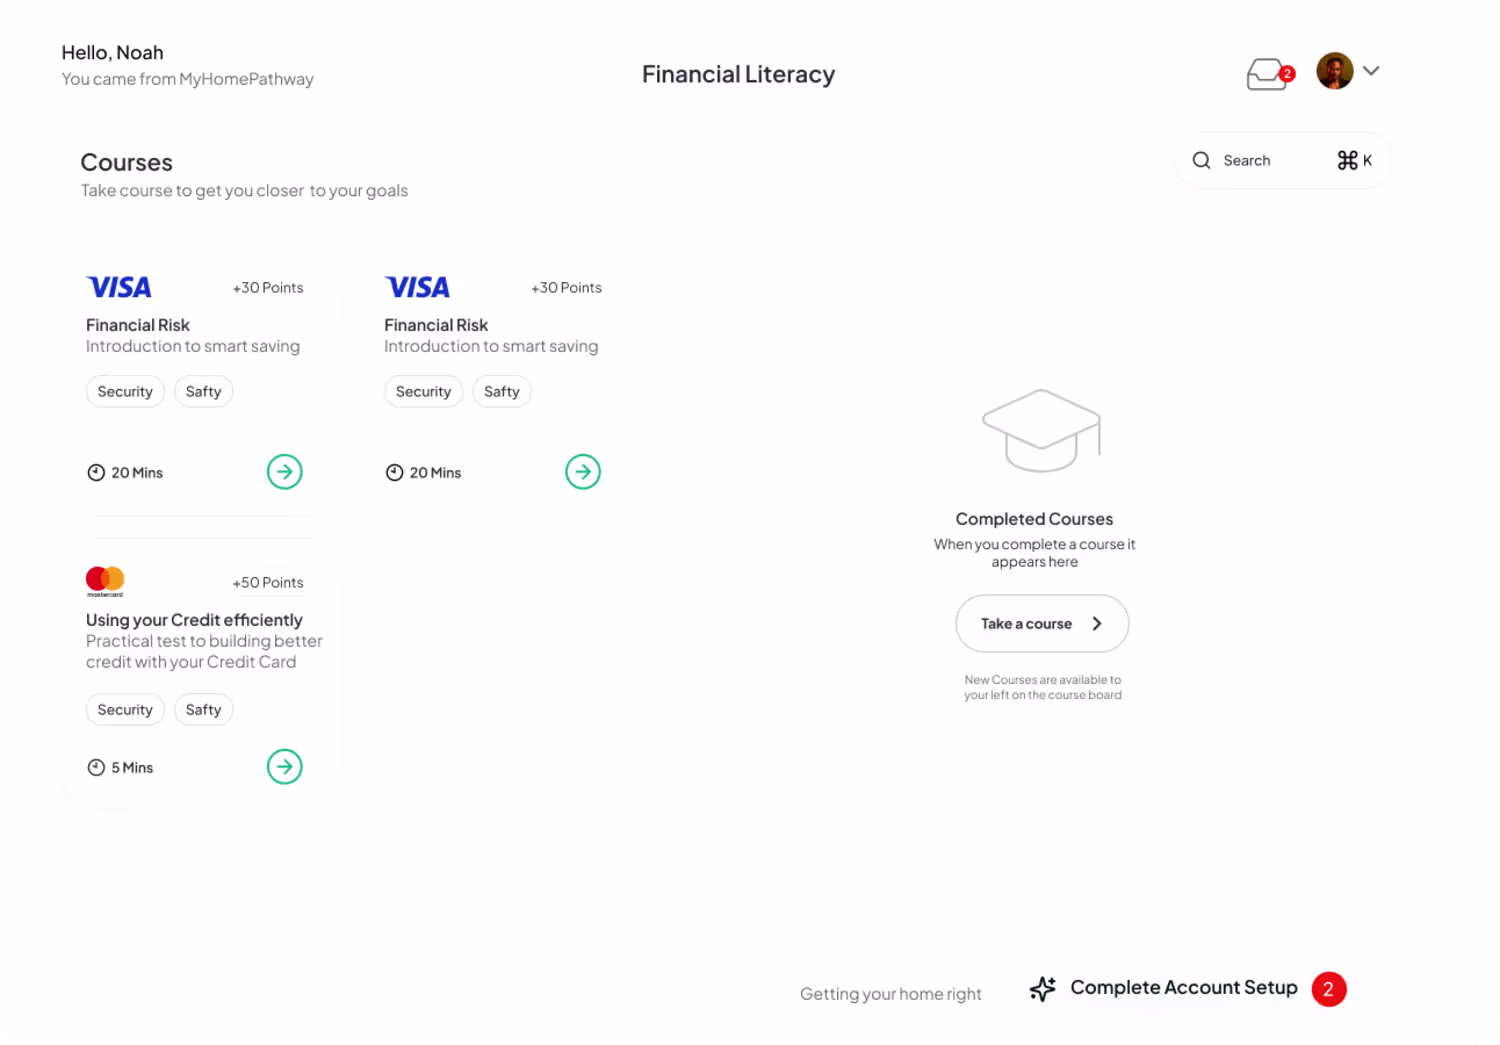Open the Using your Credit efficiently title
1500x1045 pixels.
[x=194, y=620]
